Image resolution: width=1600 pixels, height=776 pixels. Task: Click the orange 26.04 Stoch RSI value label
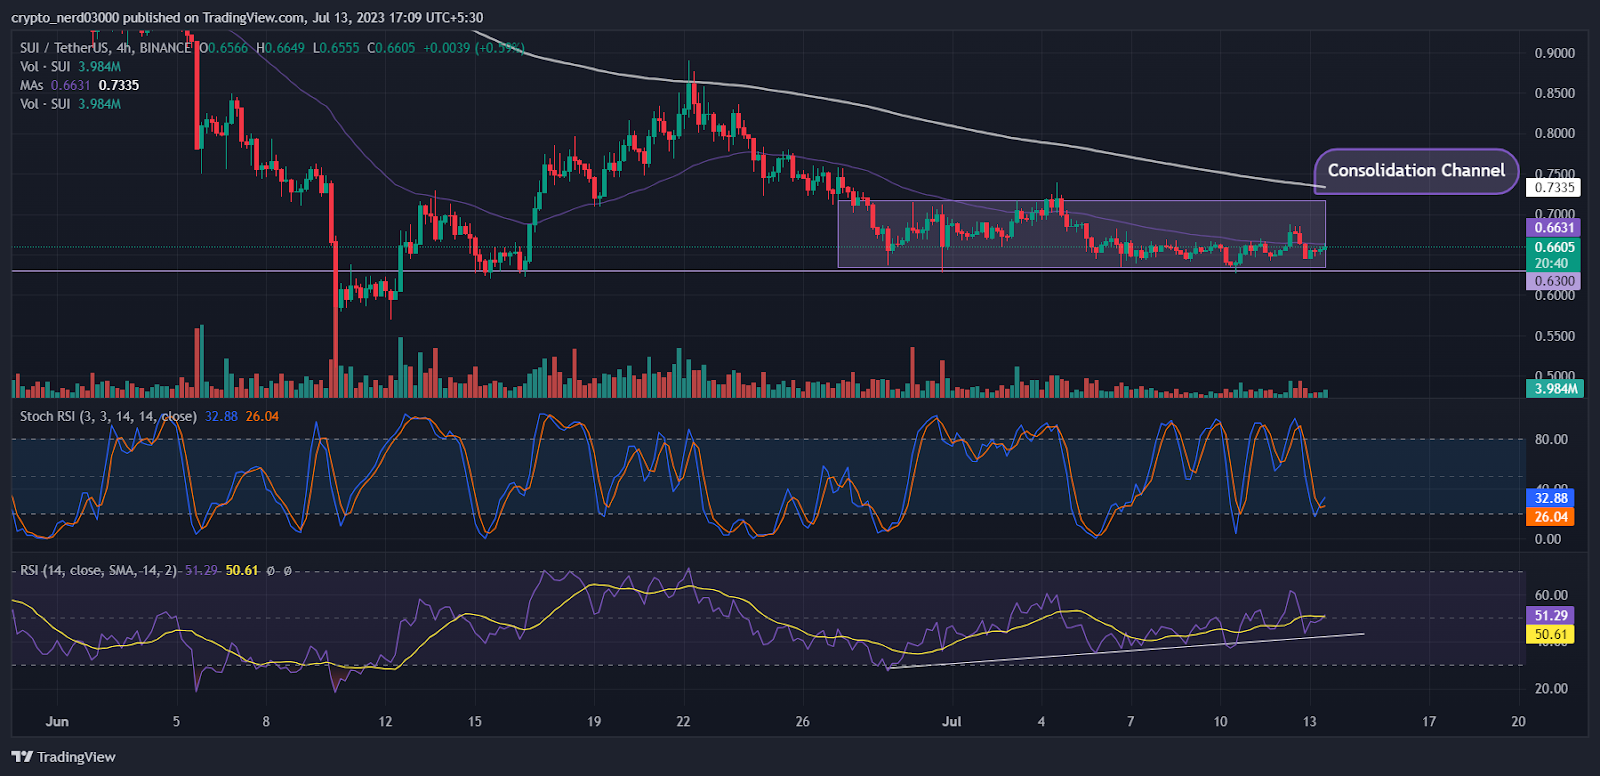point(1551,517)
